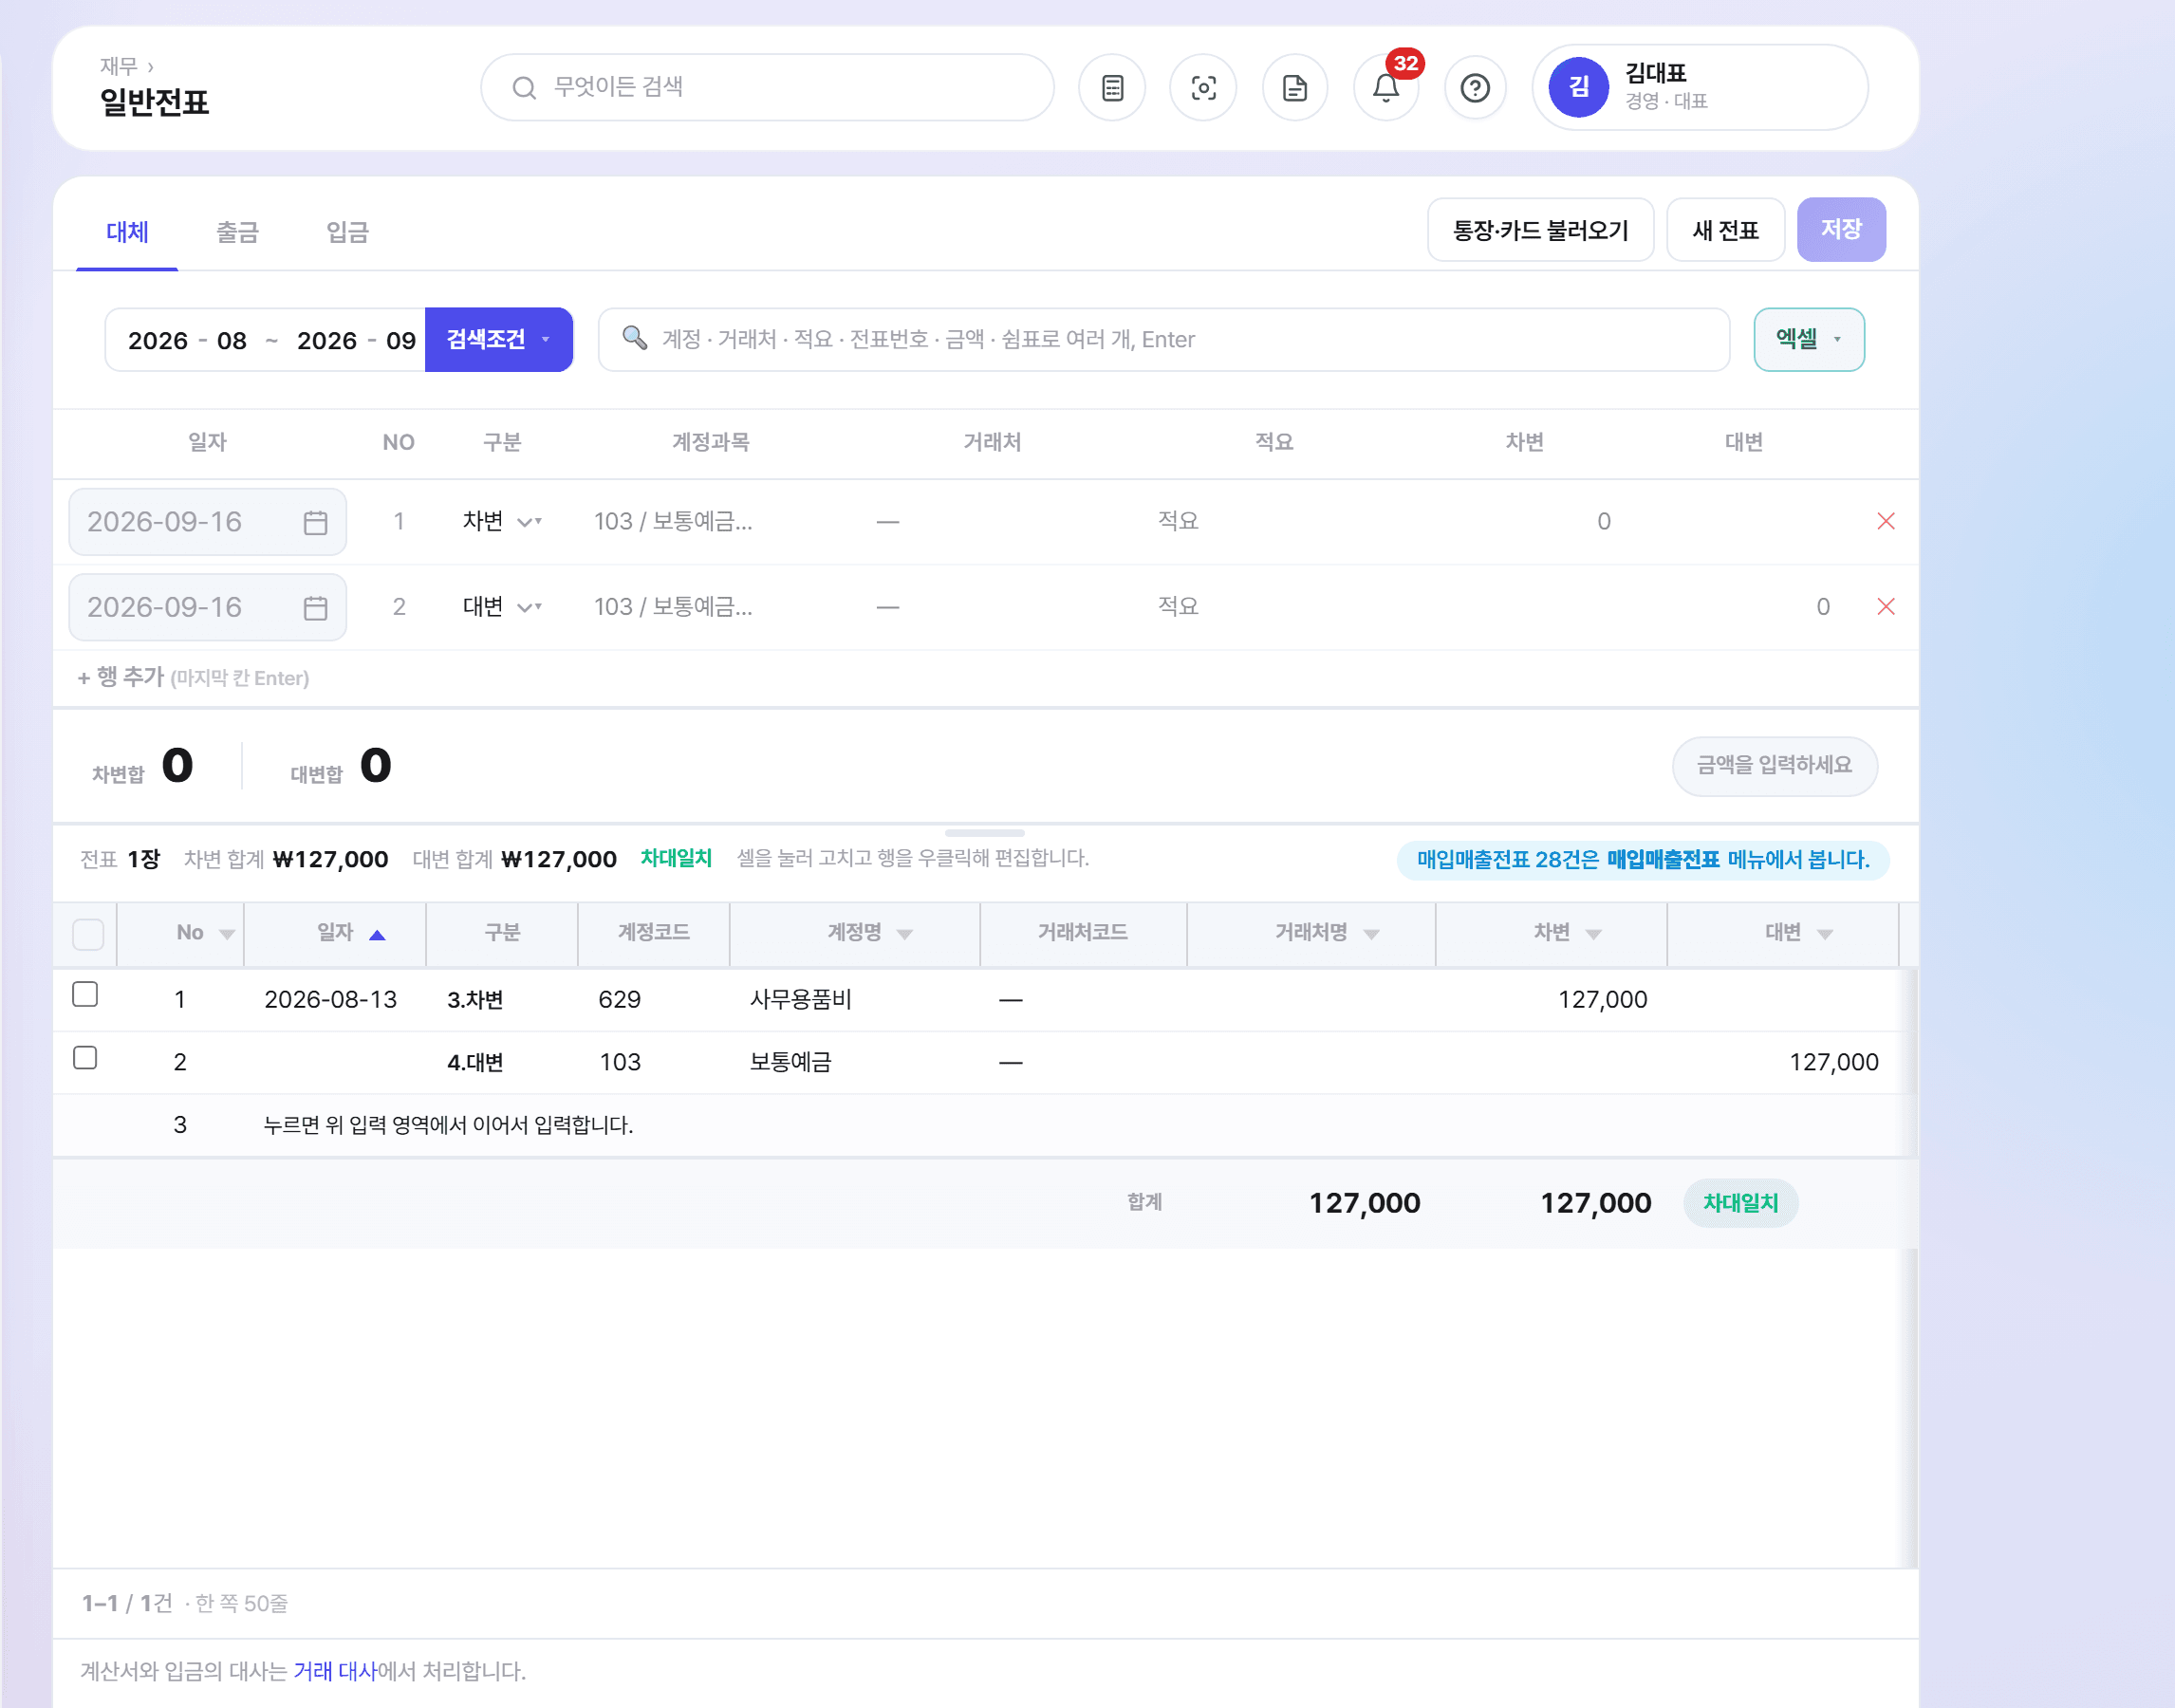This screenshot has width=2175, height=1708.
Task: Open notifications bell with 32 badge
Action: click(1386, 88)
